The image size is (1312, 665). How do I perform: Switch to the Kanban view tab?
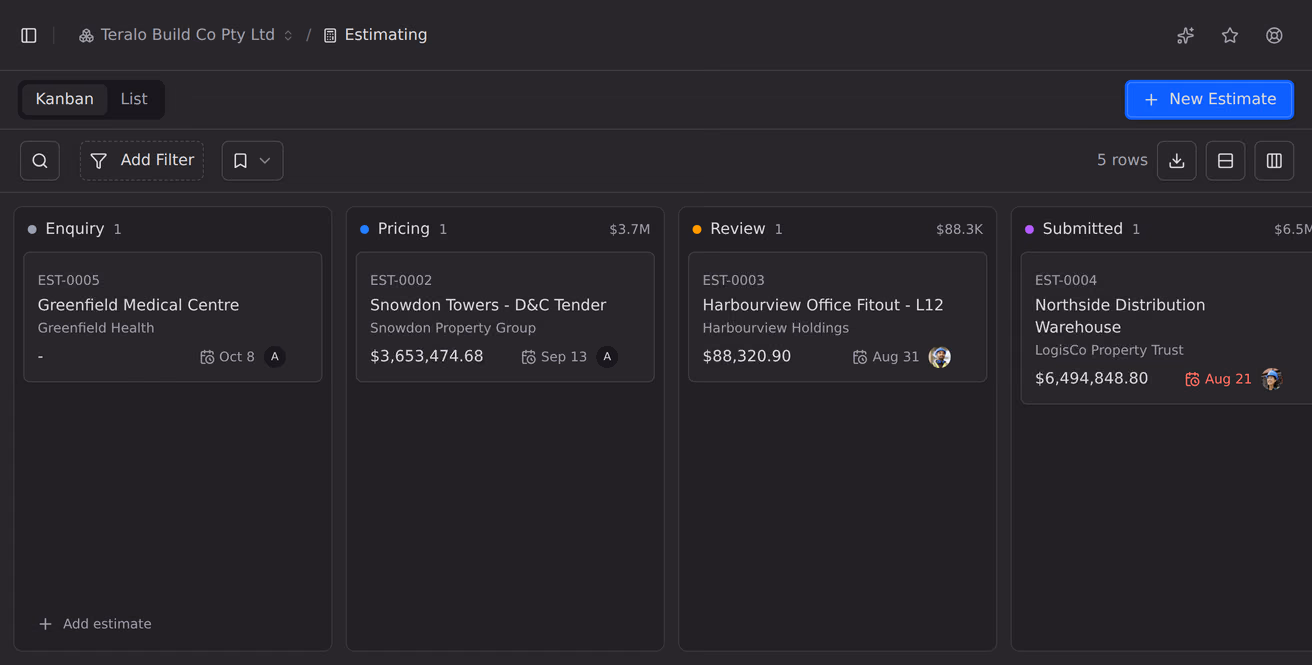pos(65,99)
